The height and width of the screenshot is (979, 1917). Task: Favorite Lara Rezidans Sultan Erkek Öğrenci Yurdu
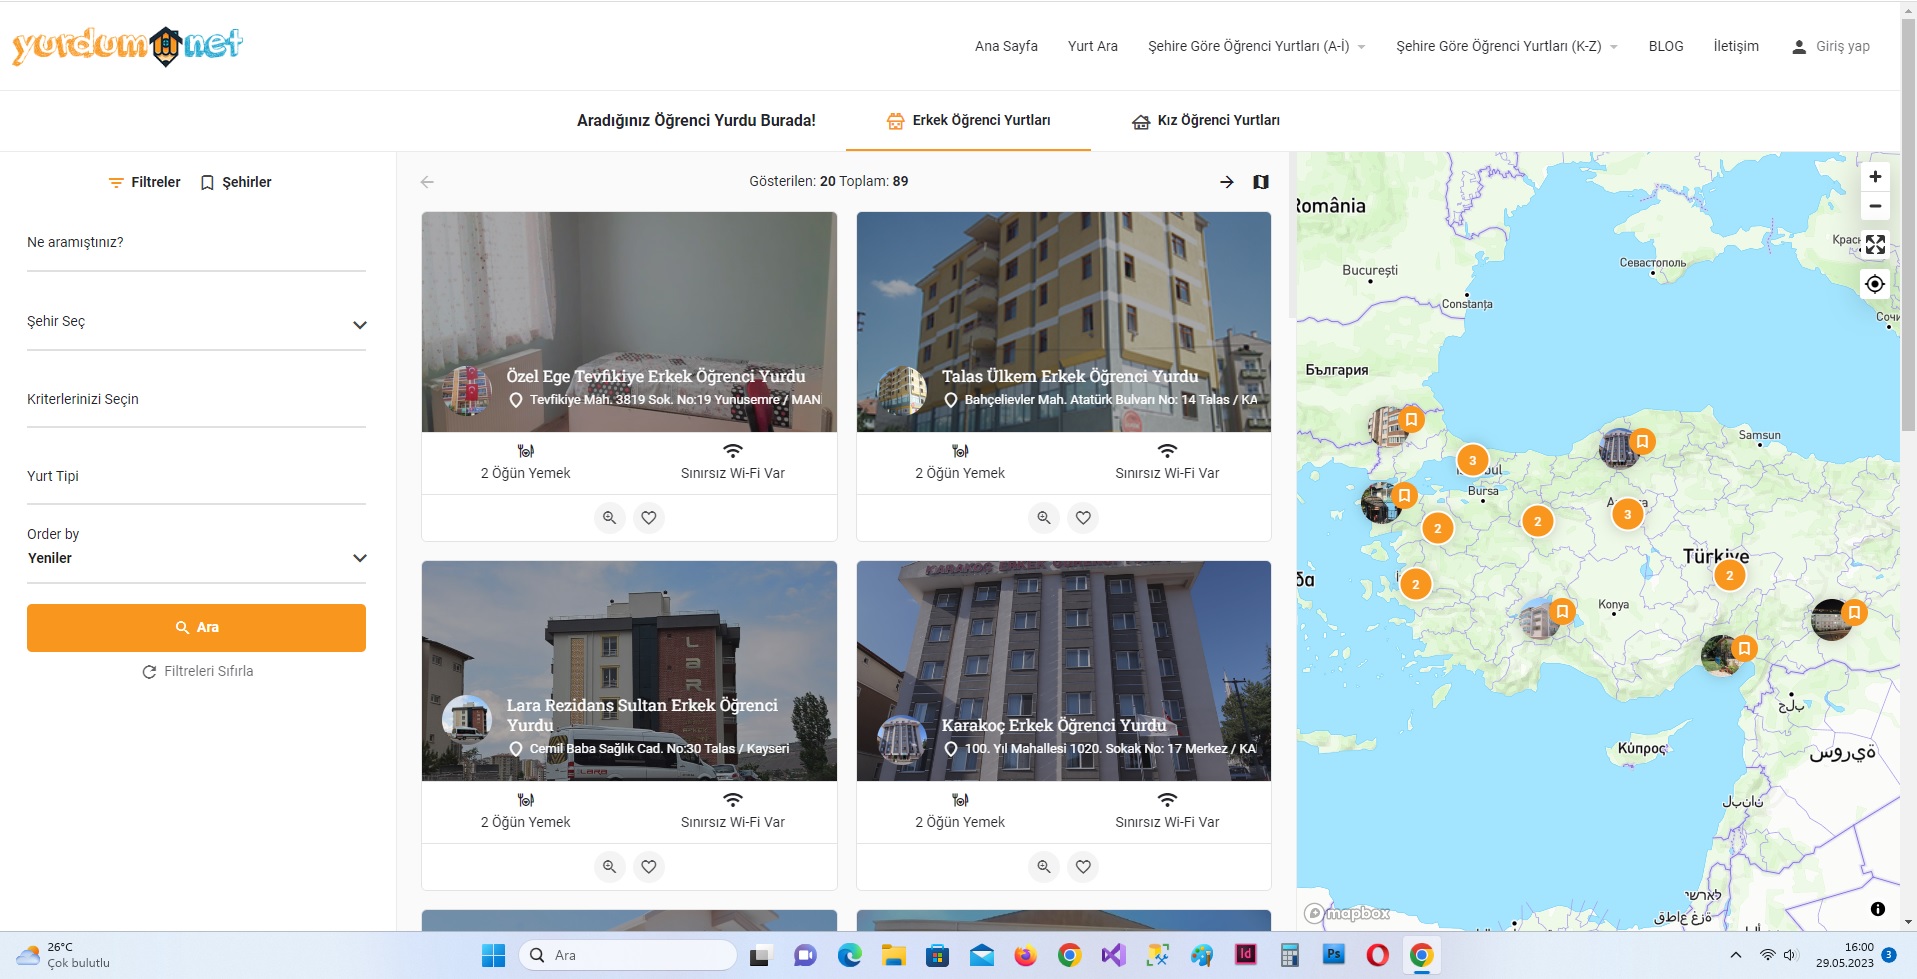649,867
